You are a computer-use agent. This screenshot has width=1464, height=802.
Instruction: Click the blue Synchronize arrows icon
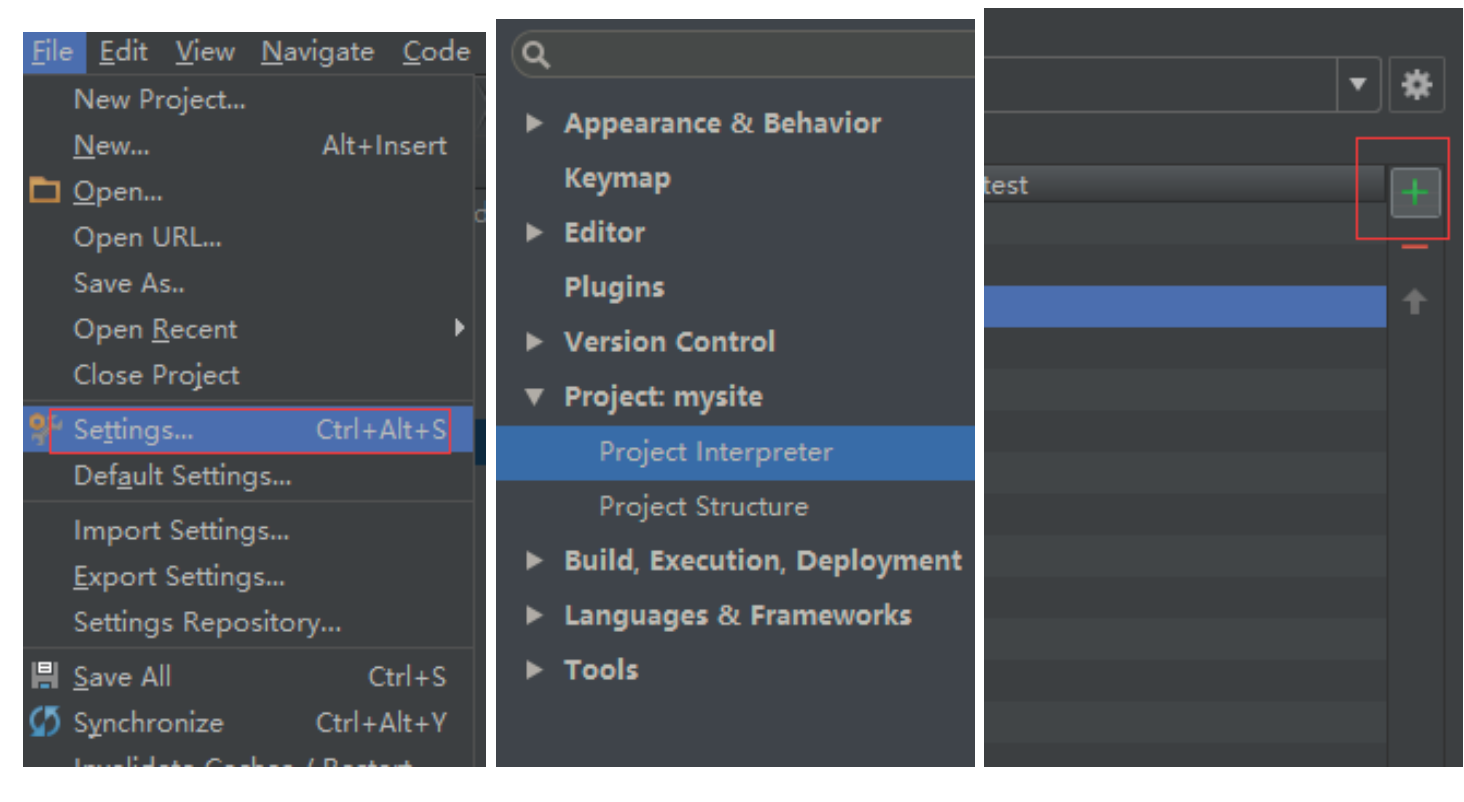pos(45,722)
